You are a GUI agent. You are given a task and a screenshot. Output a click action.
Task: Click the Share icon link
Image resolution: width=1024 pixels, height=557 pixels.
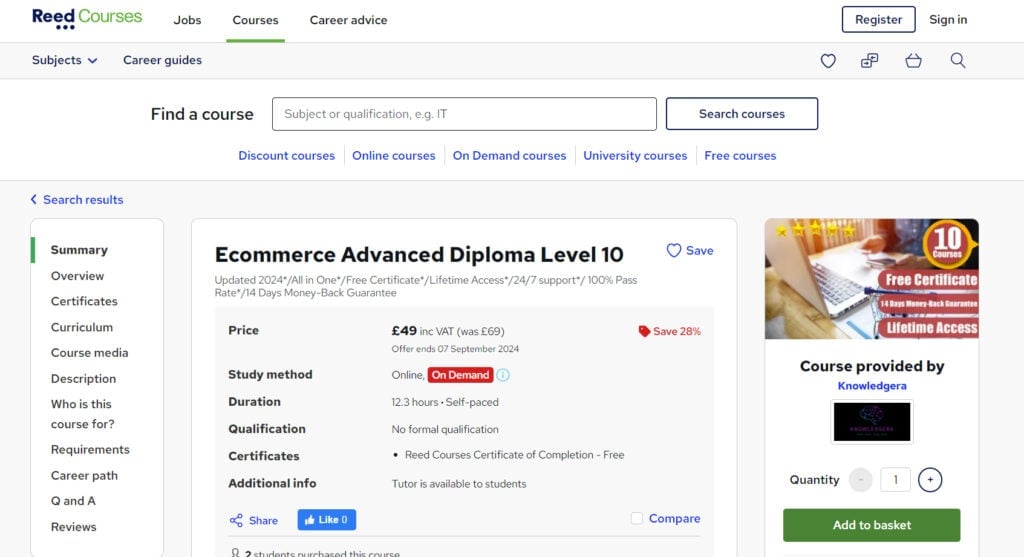[253, 520]
